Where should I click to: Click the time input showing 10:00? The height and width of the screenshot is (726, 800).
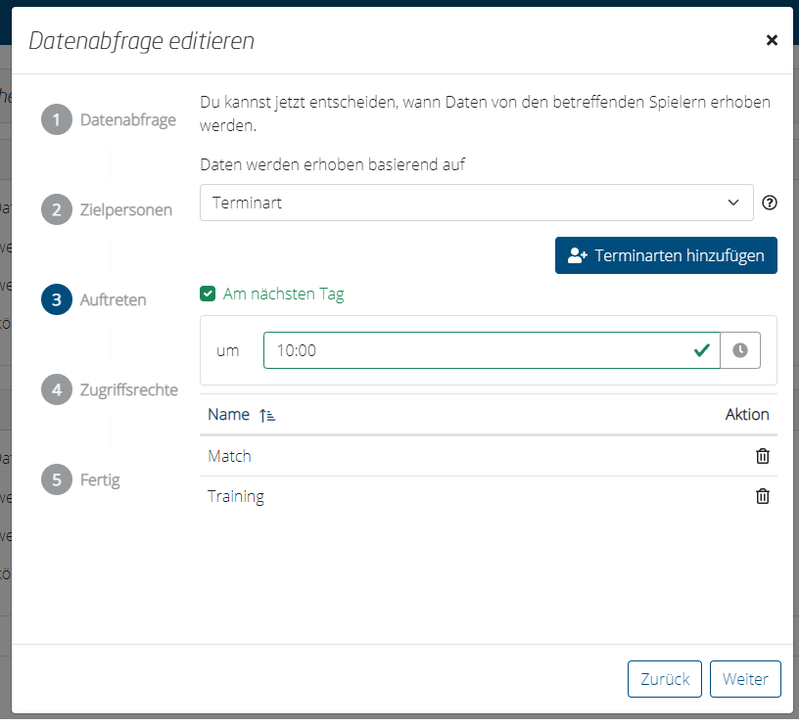pos(491,351)
